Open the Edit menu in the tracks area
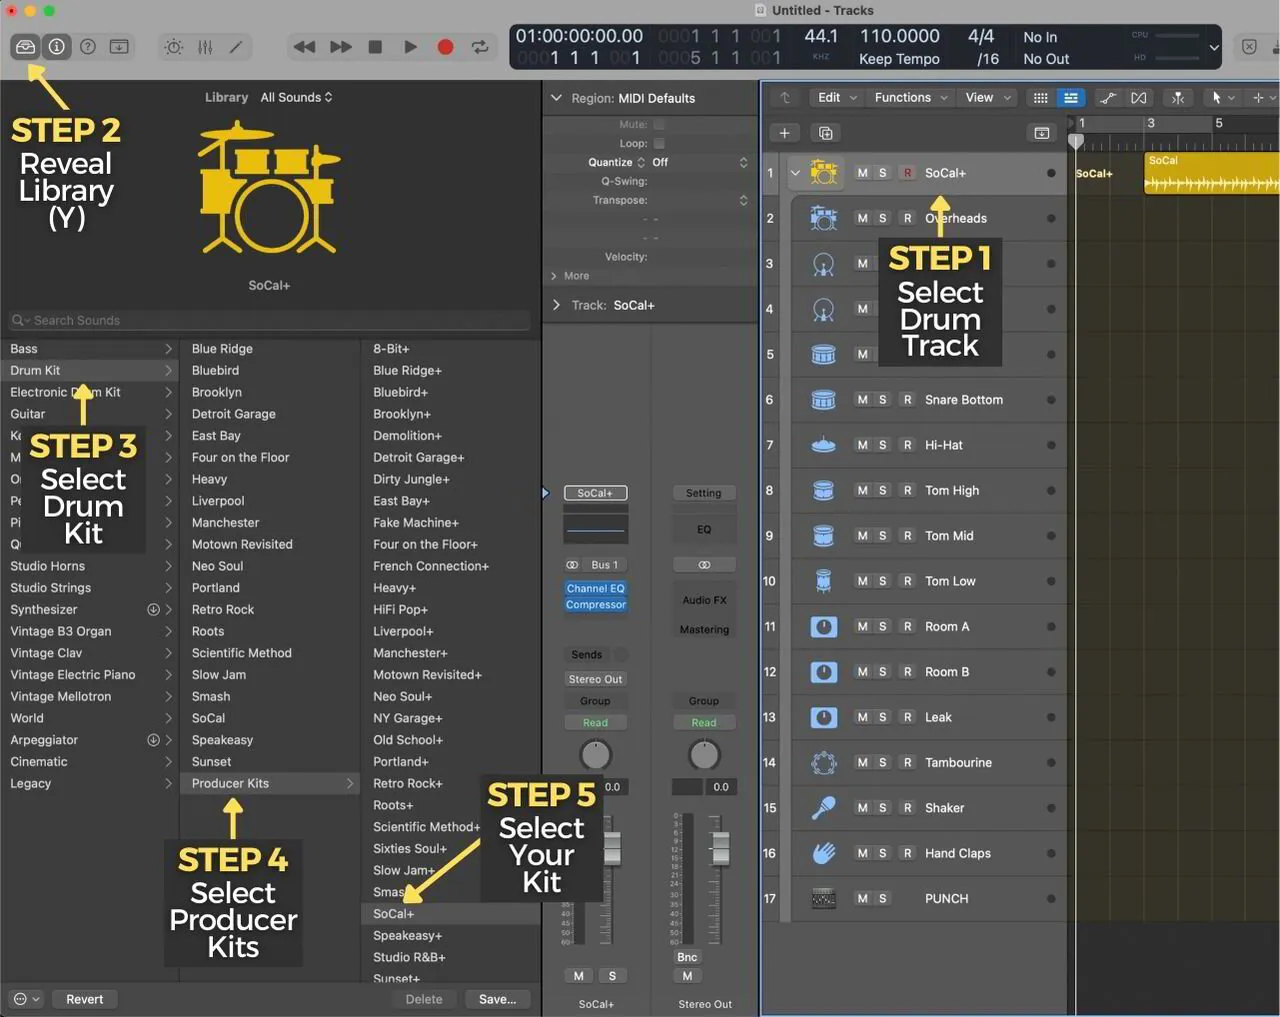Screen dimensions: 1280x1017 click(x=834, y=97)
